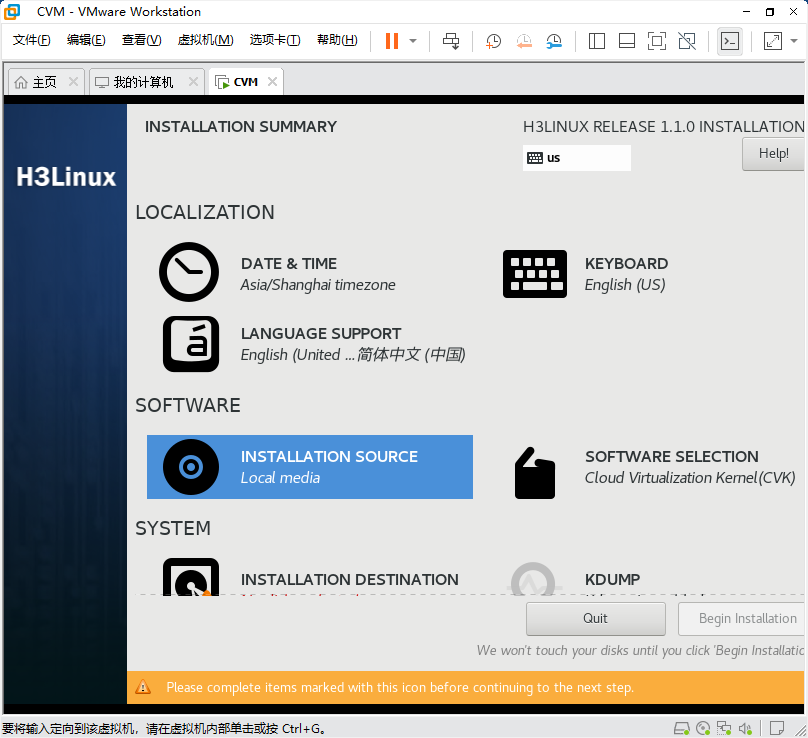Click the CD/DVD device status icon

[703, 728]
